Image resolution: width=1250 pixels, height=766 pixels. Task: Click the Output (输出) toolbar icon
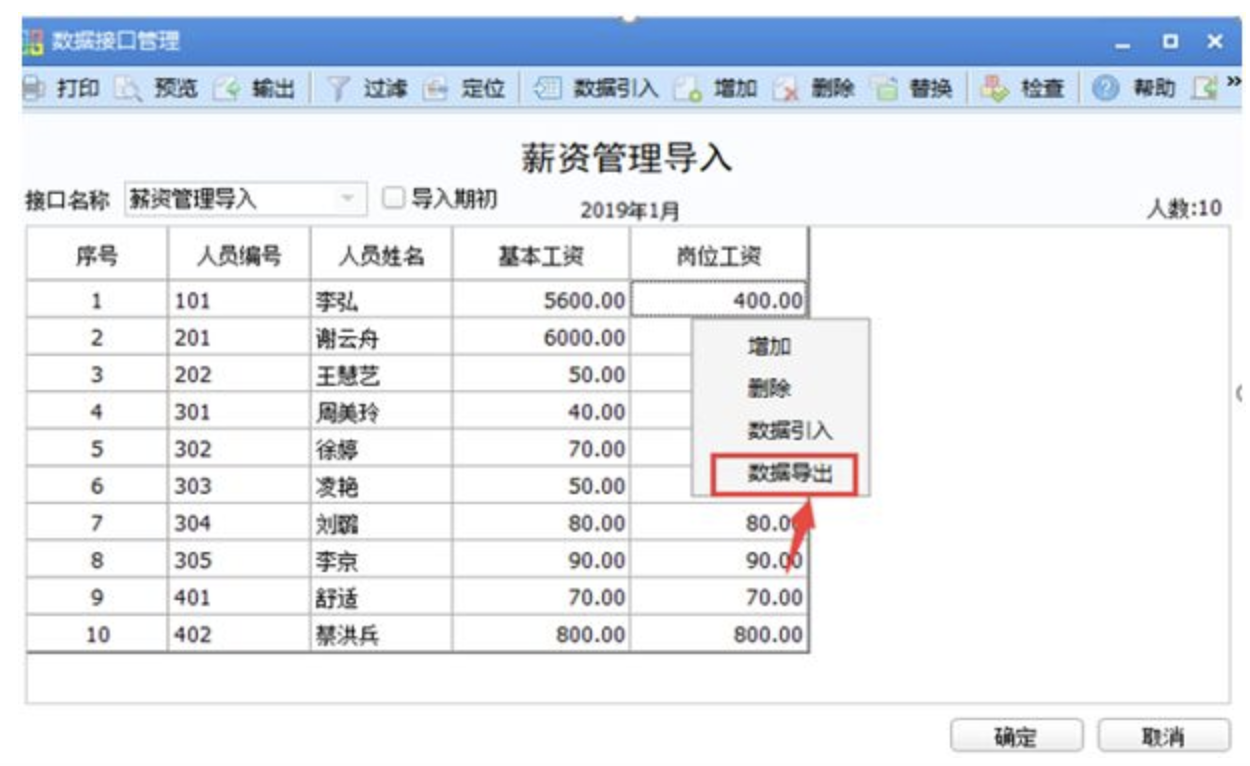227,89
